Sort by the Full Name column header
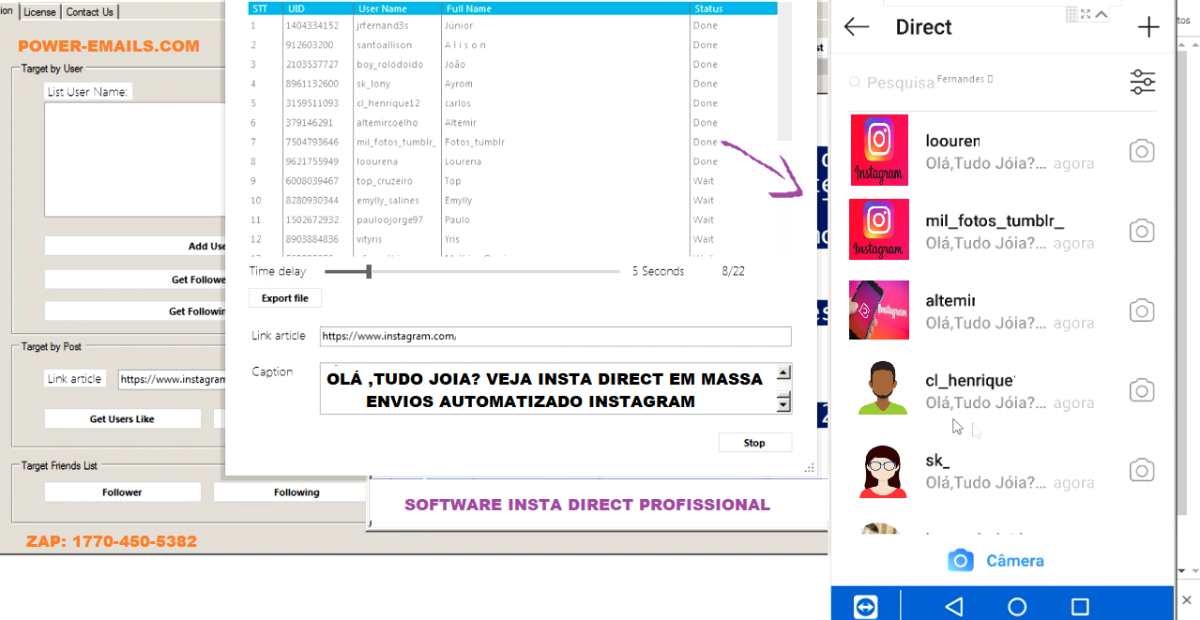 pyautogui.click(x=565, y=8)
